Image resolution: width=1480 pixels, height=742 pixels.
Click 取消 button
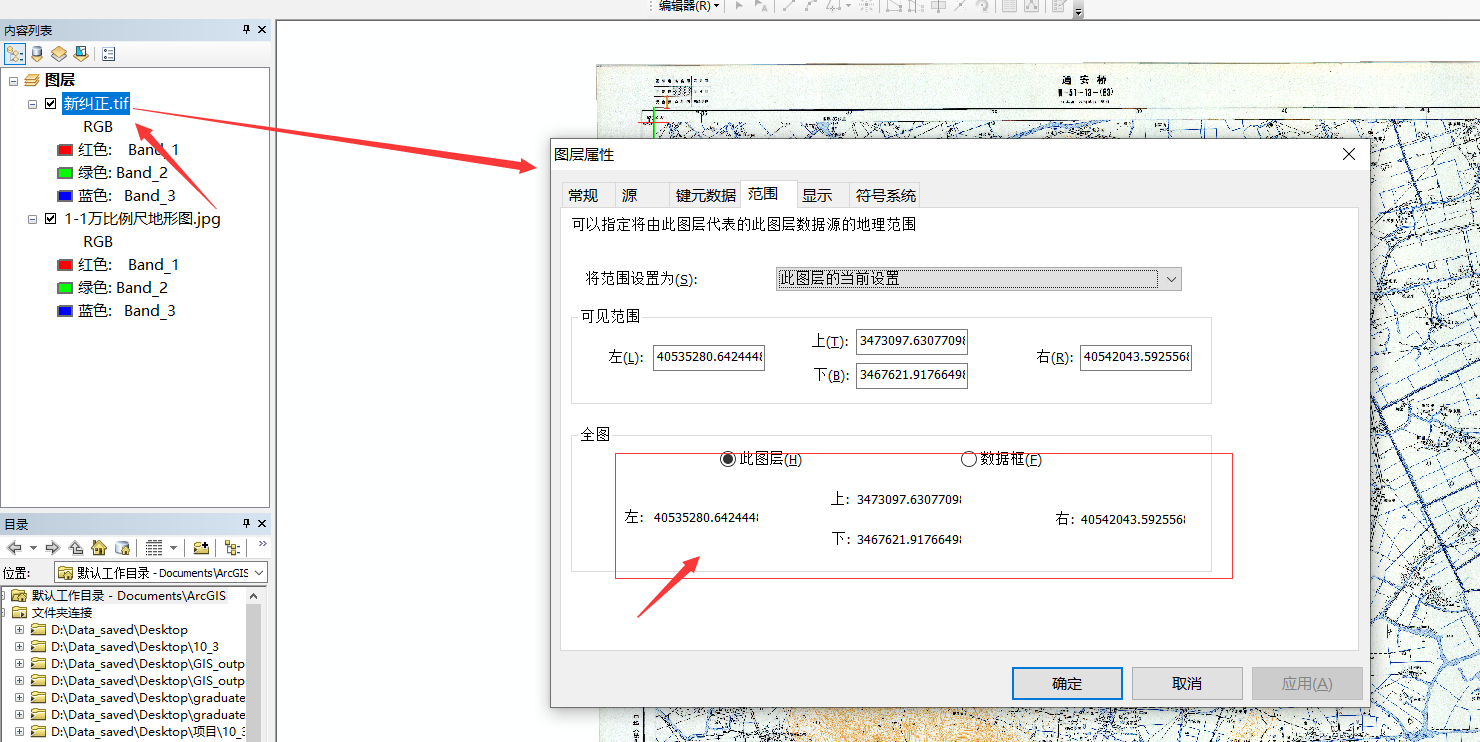(1187, 684)
